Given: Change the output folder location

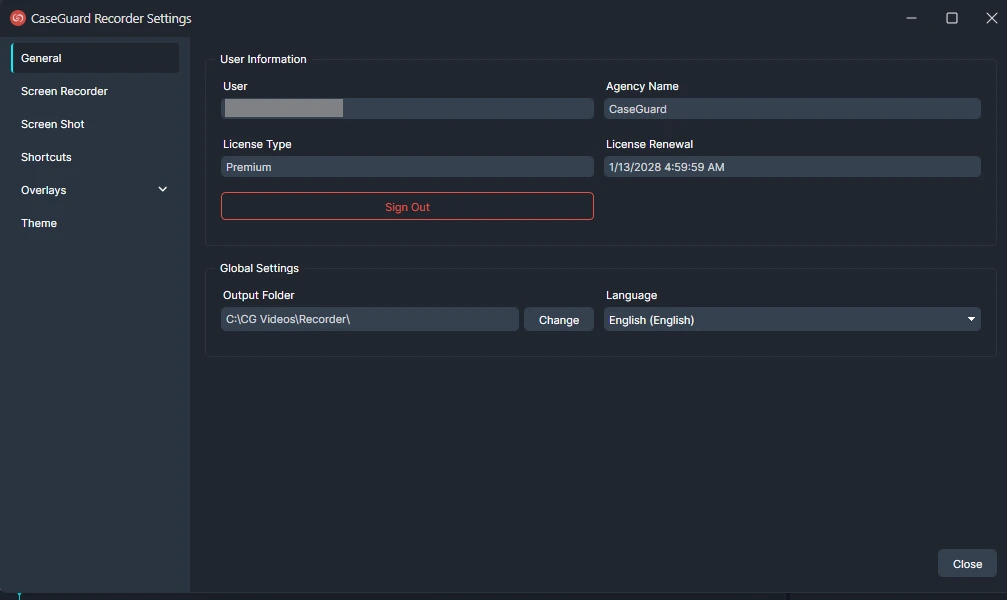Looking at the screenshot, I should coord(559,319).
